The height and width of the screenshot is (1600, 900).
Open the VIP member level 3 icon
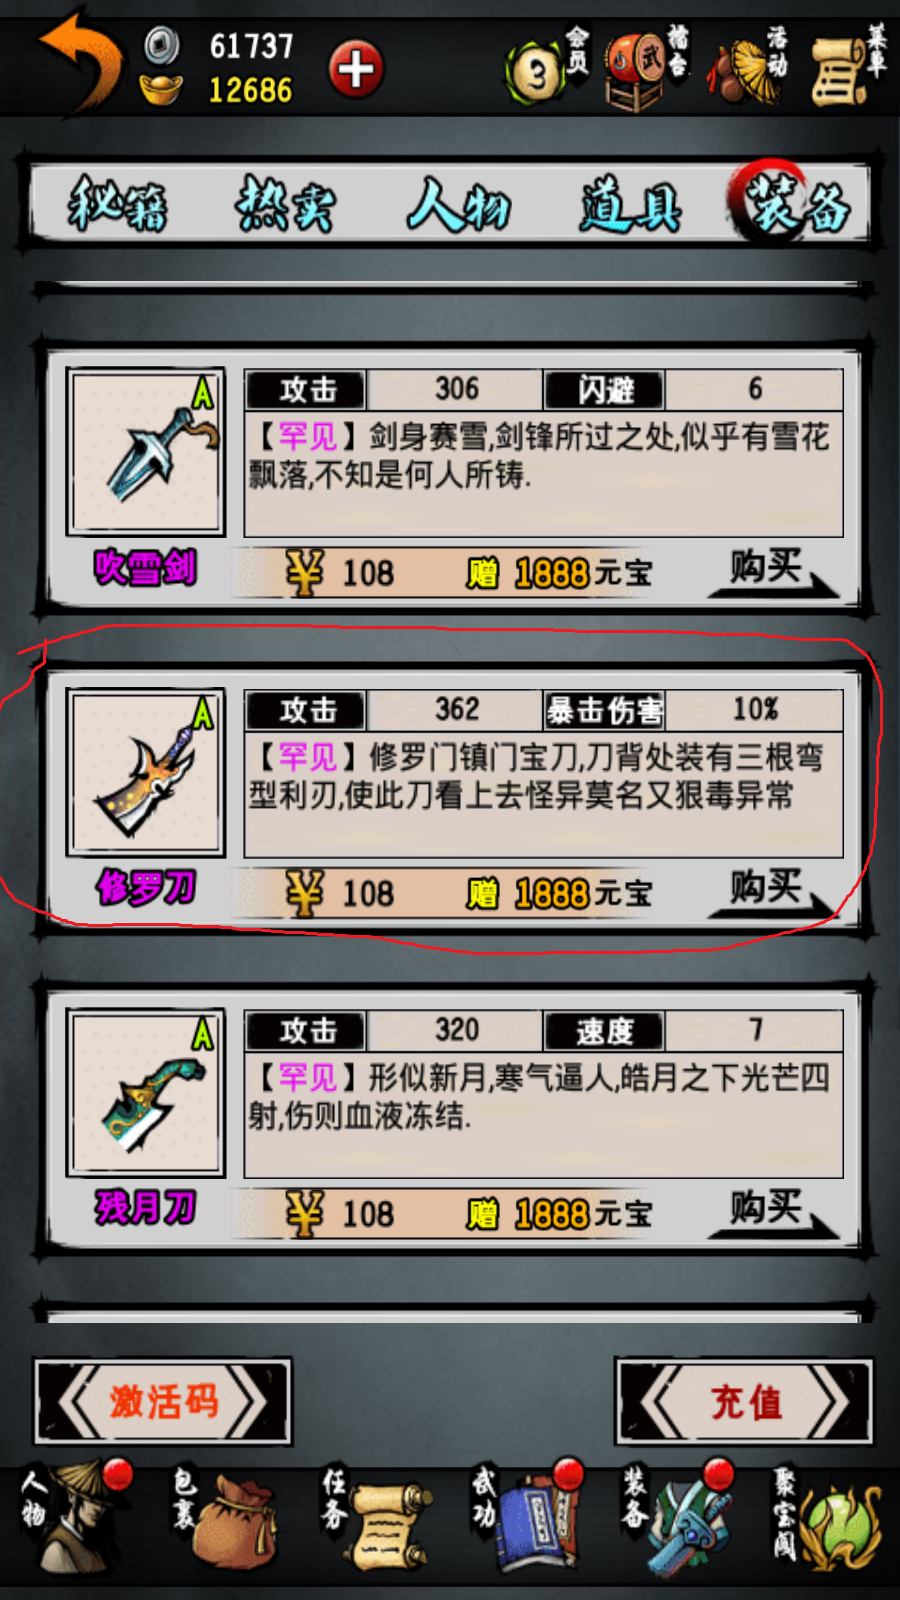point(548,68)
